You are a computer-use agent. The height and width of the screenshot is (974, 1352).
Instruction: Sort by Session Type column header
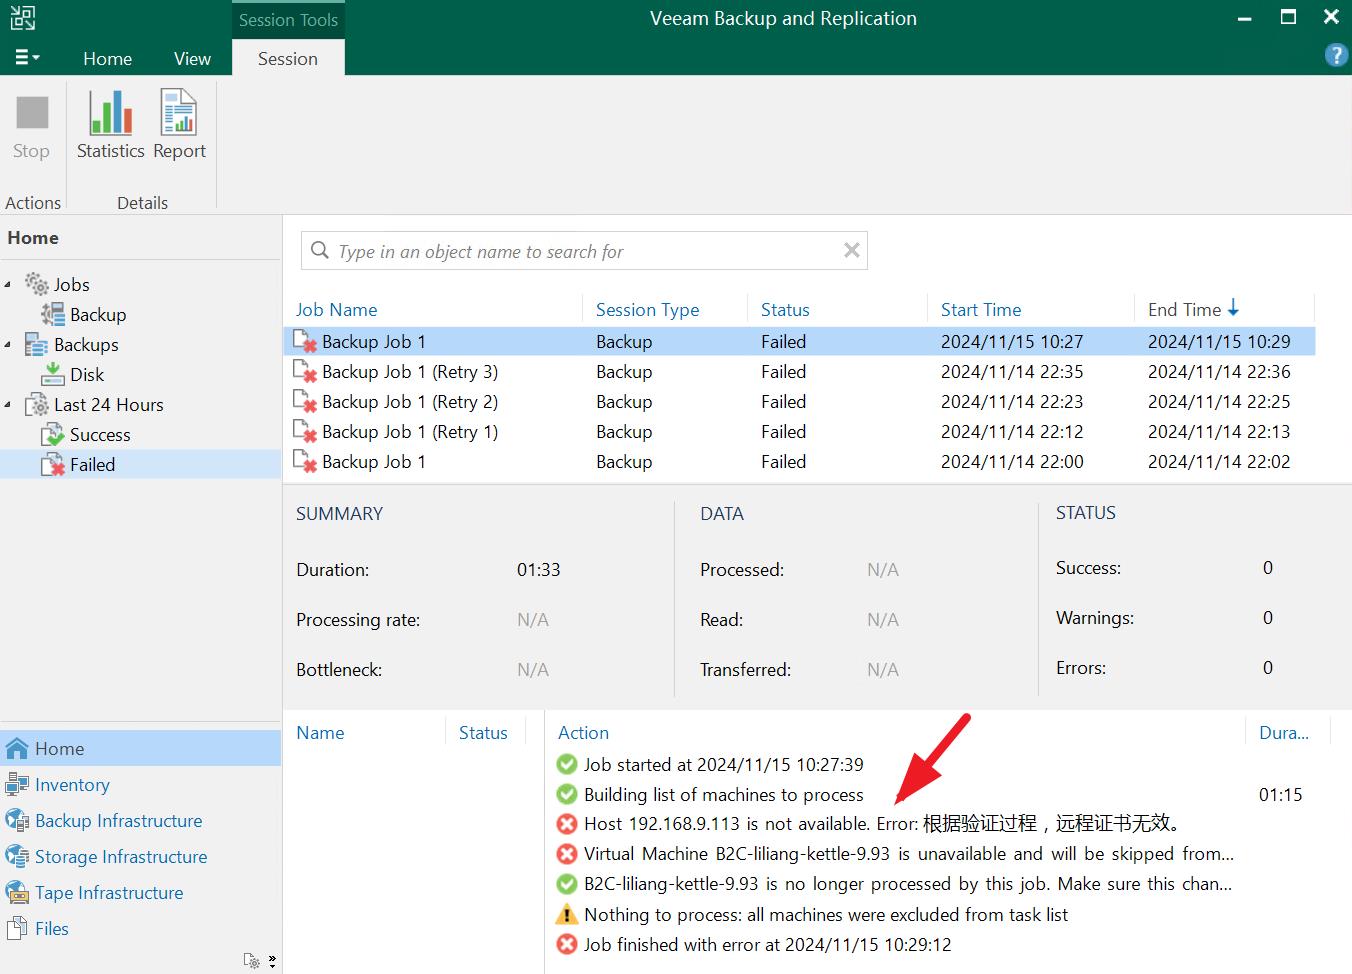[647, 309]
